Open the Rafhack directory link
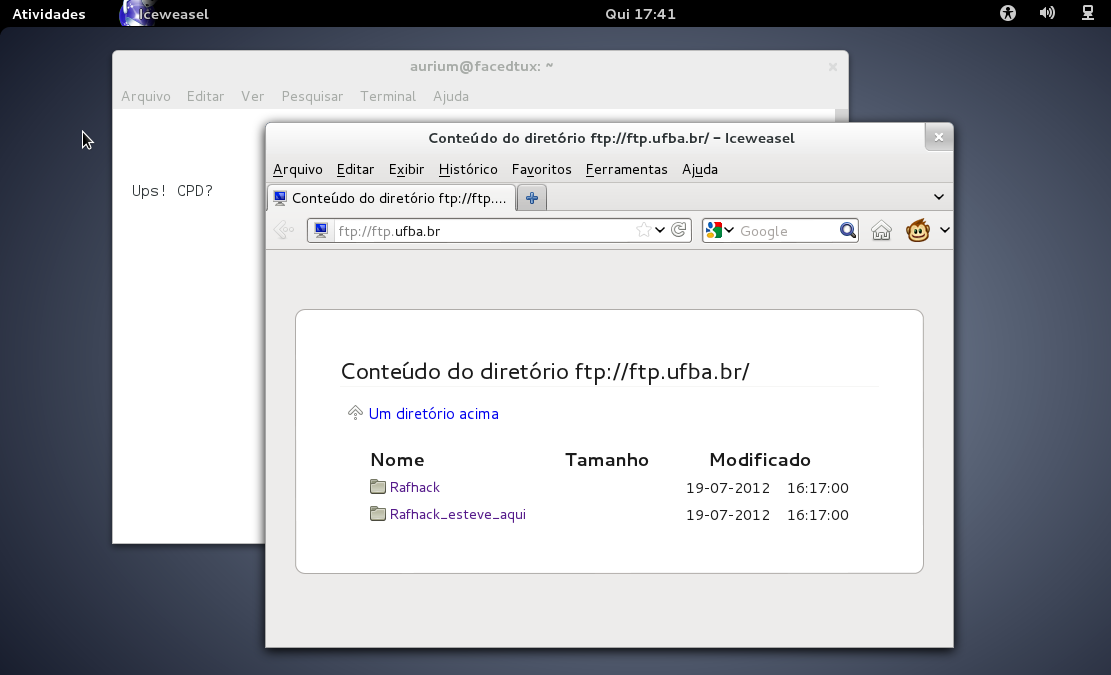The image size is (1111, 675). (414, 487)
